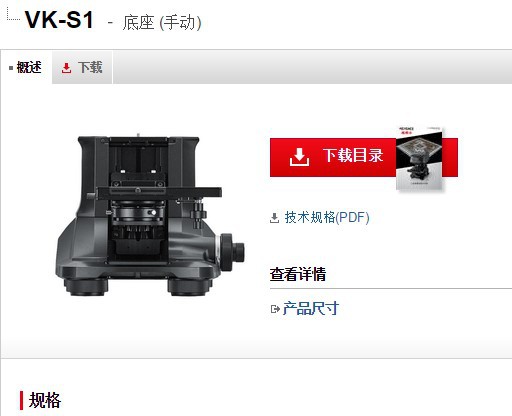Click the small download icon beside 技术规格
This screenshot has height=416, width=512.
pyautogui.click(x=274, y=218)
